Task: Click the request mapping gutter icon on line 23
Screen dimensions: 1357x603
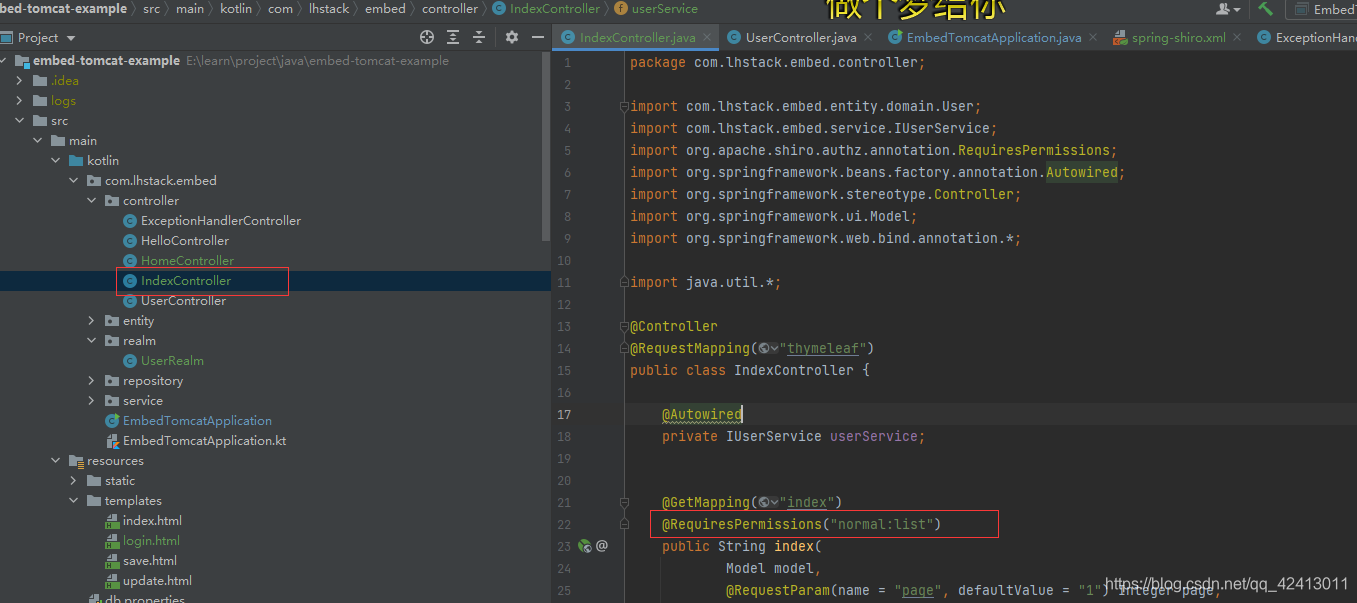Action: point(585,546)
